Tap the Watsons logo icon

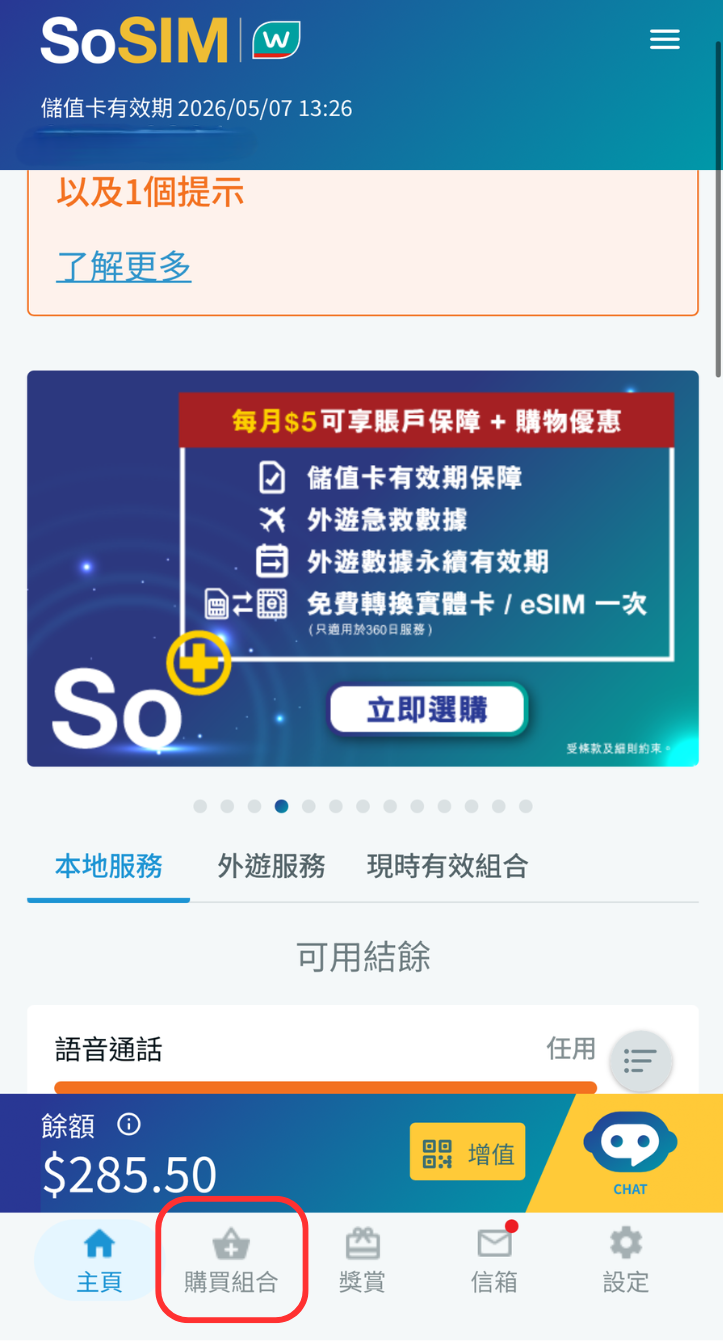276,40
